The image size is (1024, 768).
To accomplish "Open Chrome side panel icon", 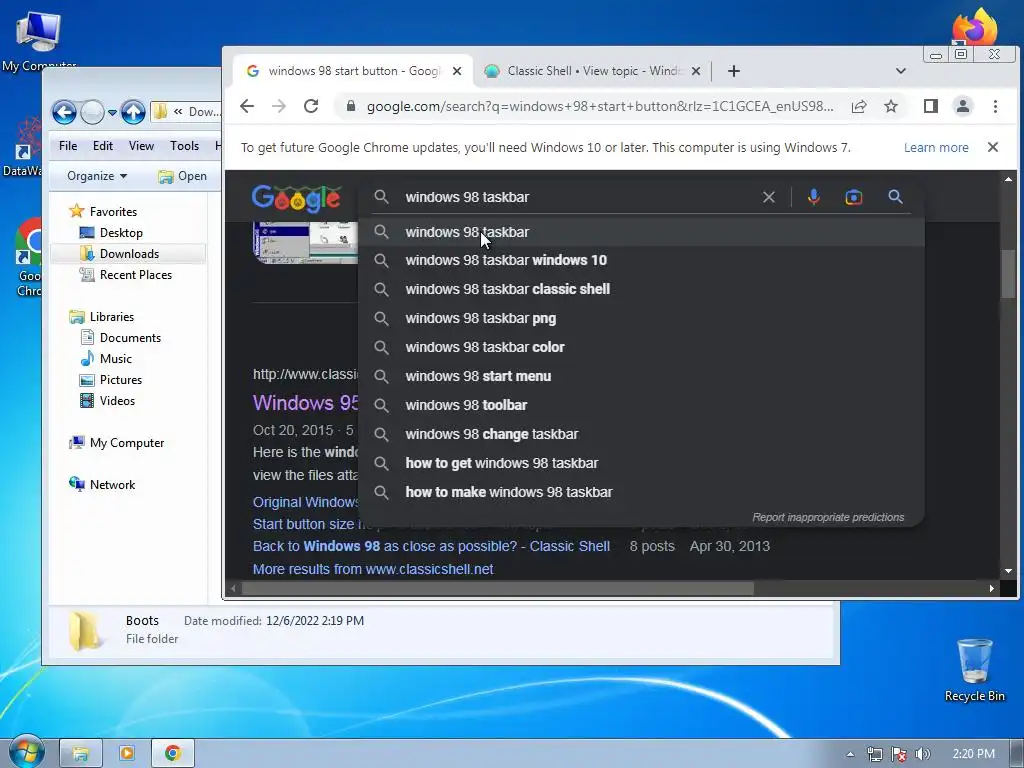I will (931, 106).
